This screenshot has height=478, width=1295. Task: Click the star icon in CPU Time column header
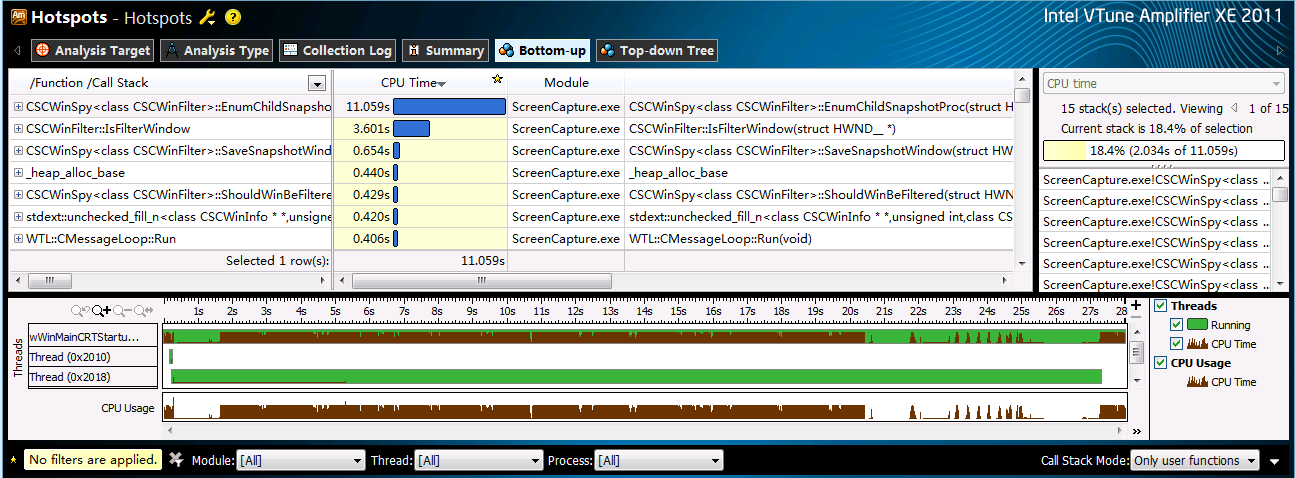[497, 80]
